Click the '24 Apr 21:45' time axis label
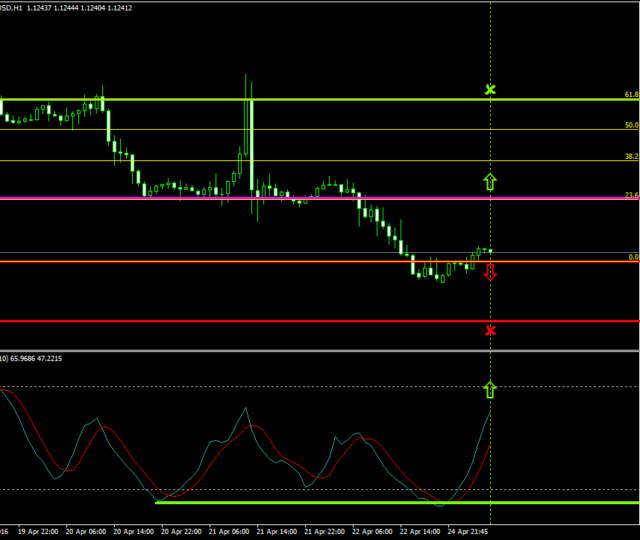Image resolution: width=640 pixels, height=540 pixels. coord(468,532)
